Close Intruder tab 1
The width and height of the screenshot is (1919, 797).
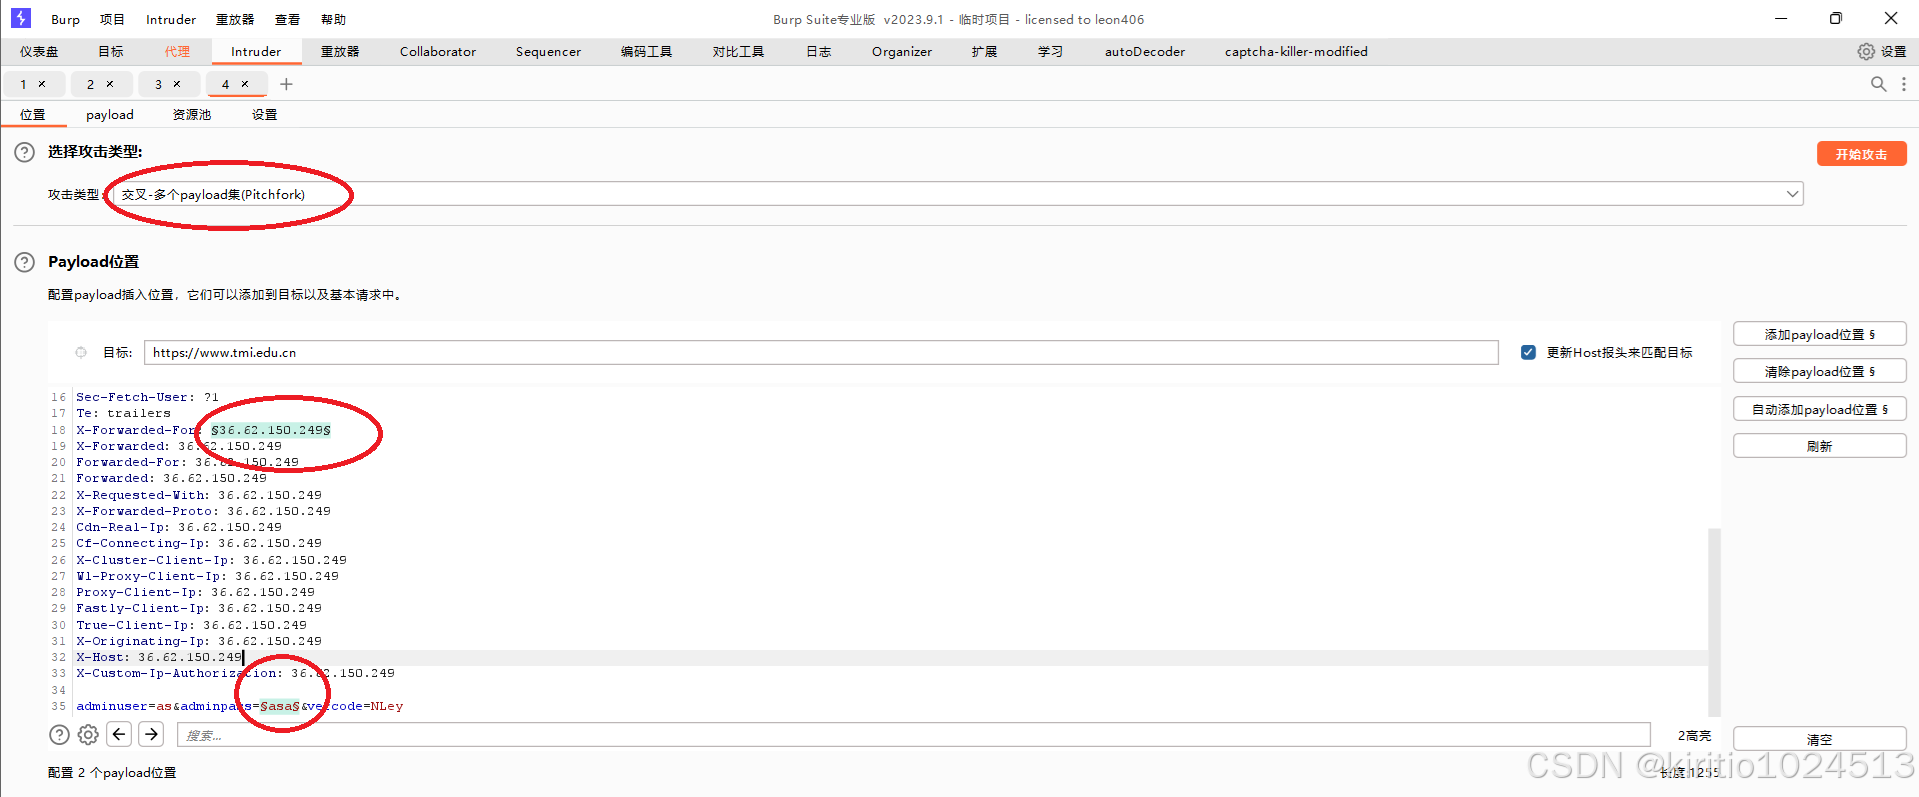click(x=42, y=84)
